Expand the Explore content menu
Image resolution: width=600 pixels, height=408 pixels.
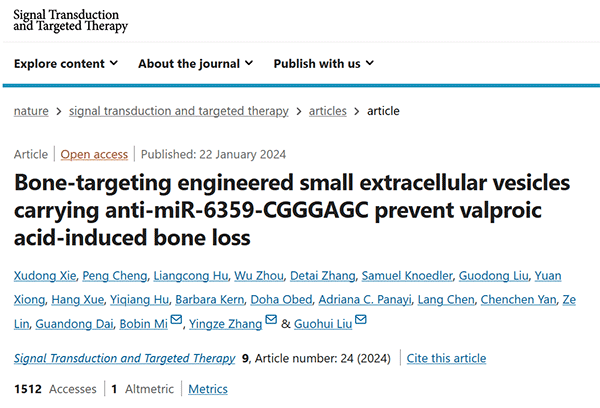tap(66, 64)
